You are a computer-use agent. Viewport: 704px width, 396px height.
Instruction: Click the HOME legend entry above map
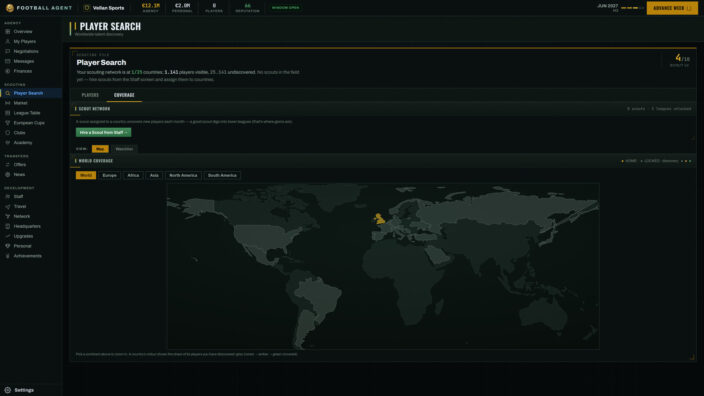tap(629, 161)
